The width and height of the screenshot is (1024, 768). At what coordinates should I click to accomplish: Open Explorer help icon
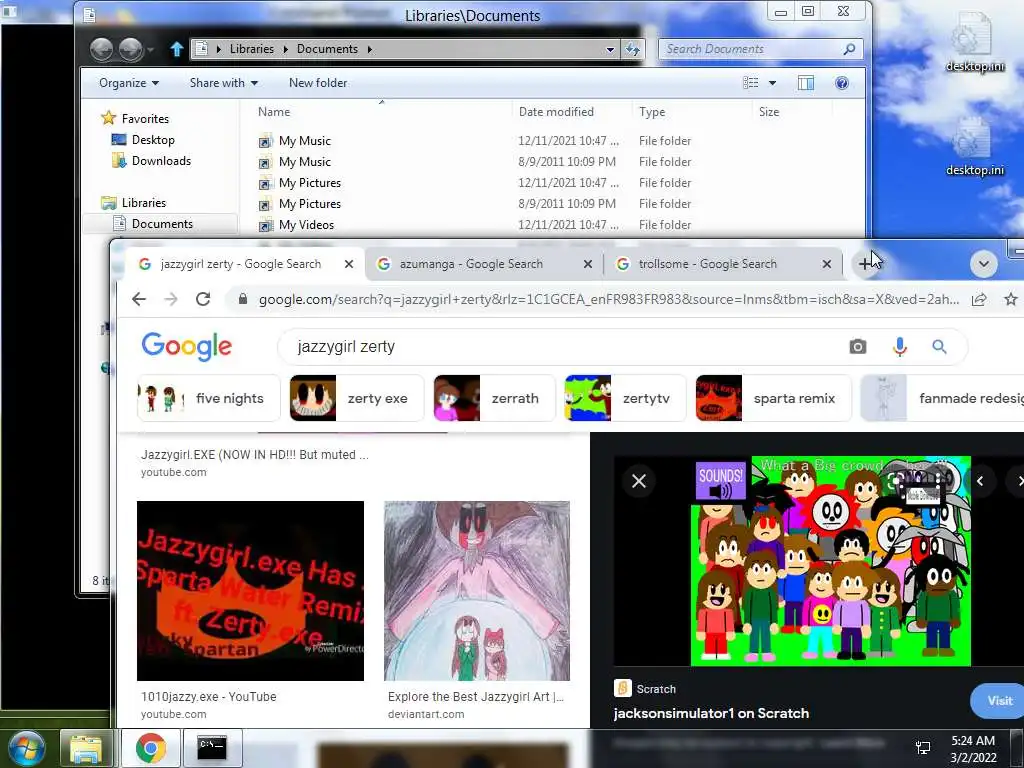pos(842,83)
